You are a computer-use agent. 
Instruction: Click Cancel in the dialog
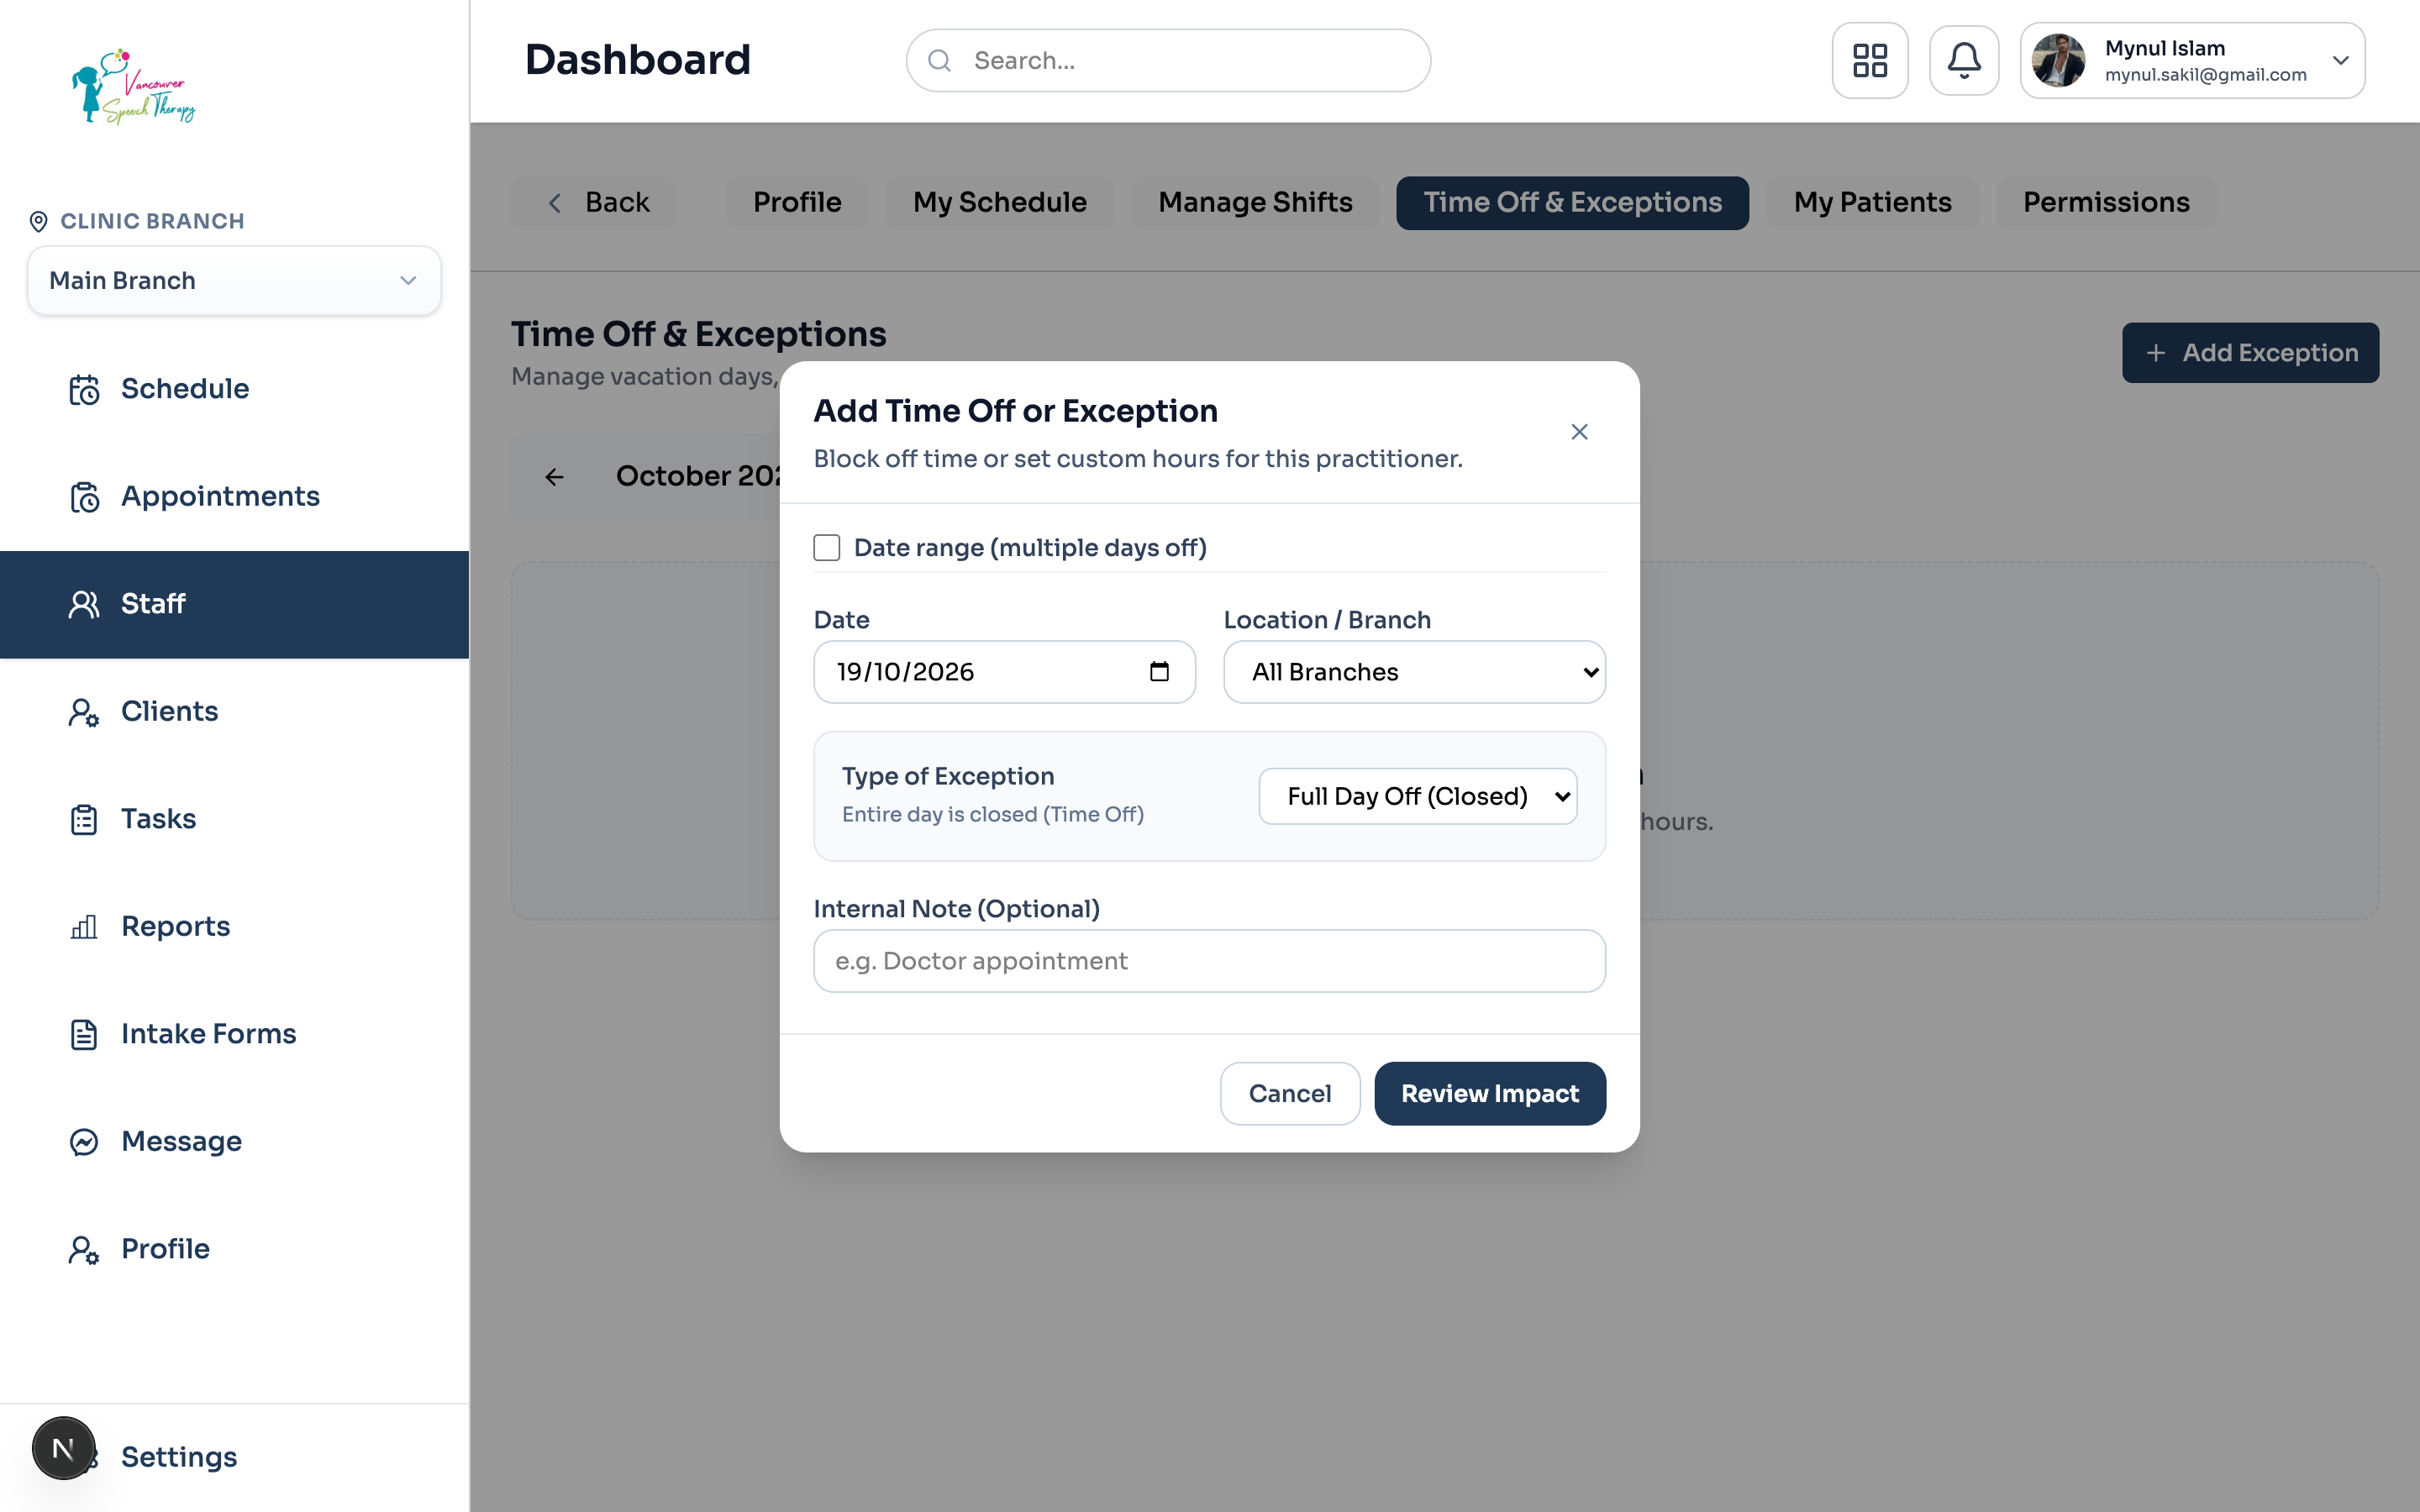click(x=1289, y=1094)
